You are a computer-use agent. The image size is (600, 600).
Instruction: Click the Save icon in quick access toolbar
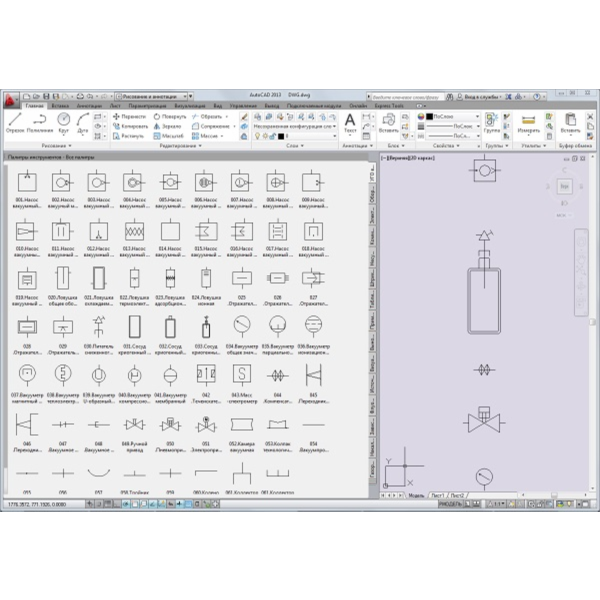(x=46, y=96)
